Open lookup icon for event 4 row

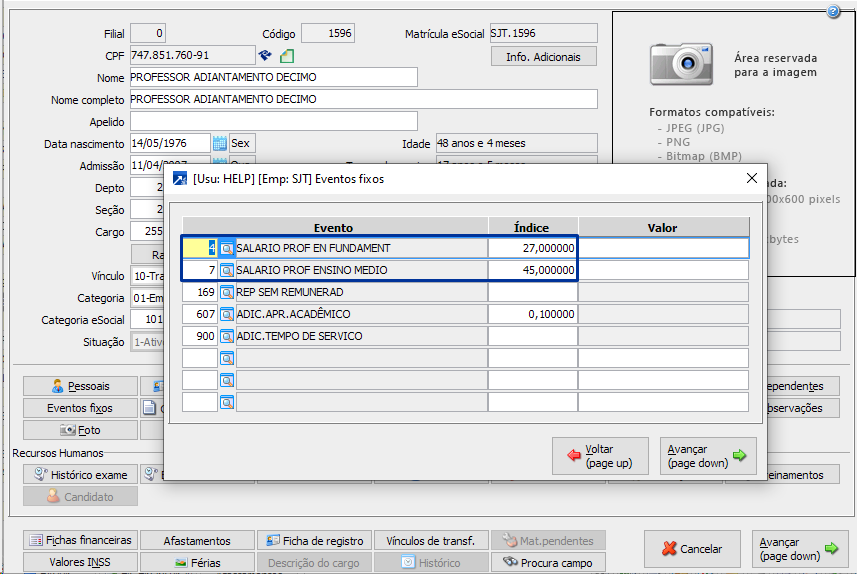click(x=227, y=249)
